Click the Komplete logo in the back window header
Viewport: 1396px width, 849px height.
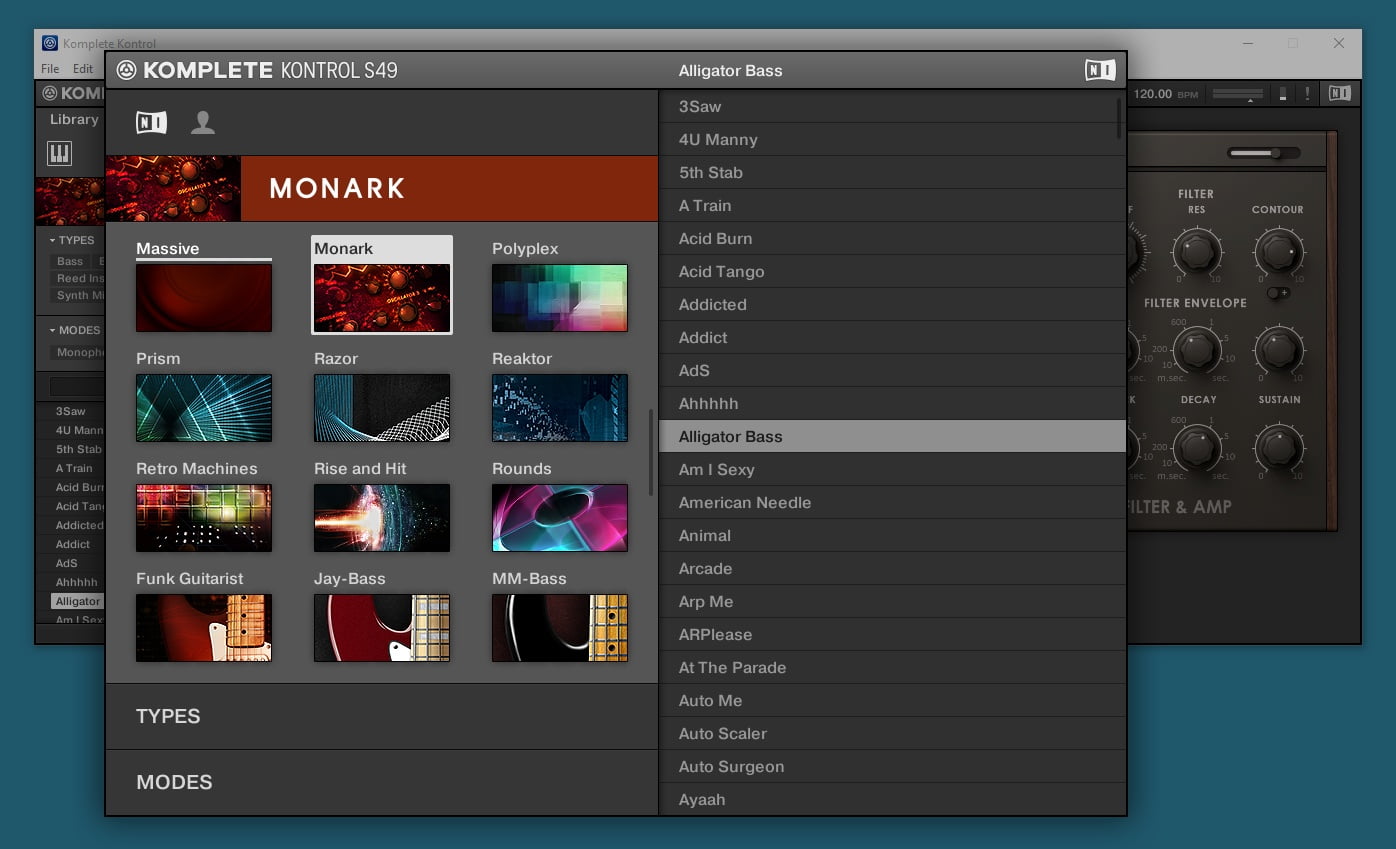[50, 93]
